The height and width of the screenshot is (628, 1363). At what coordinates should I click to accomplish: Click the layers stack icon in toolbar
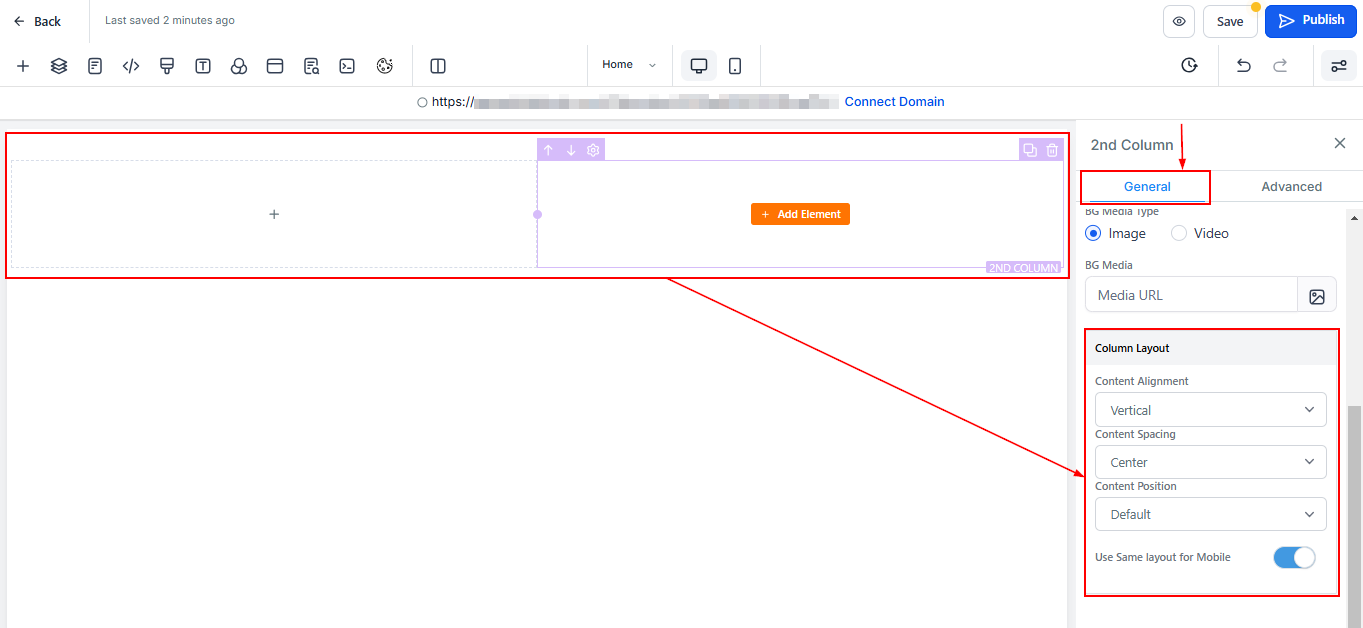pyautogui.click(x=59, y=66)
